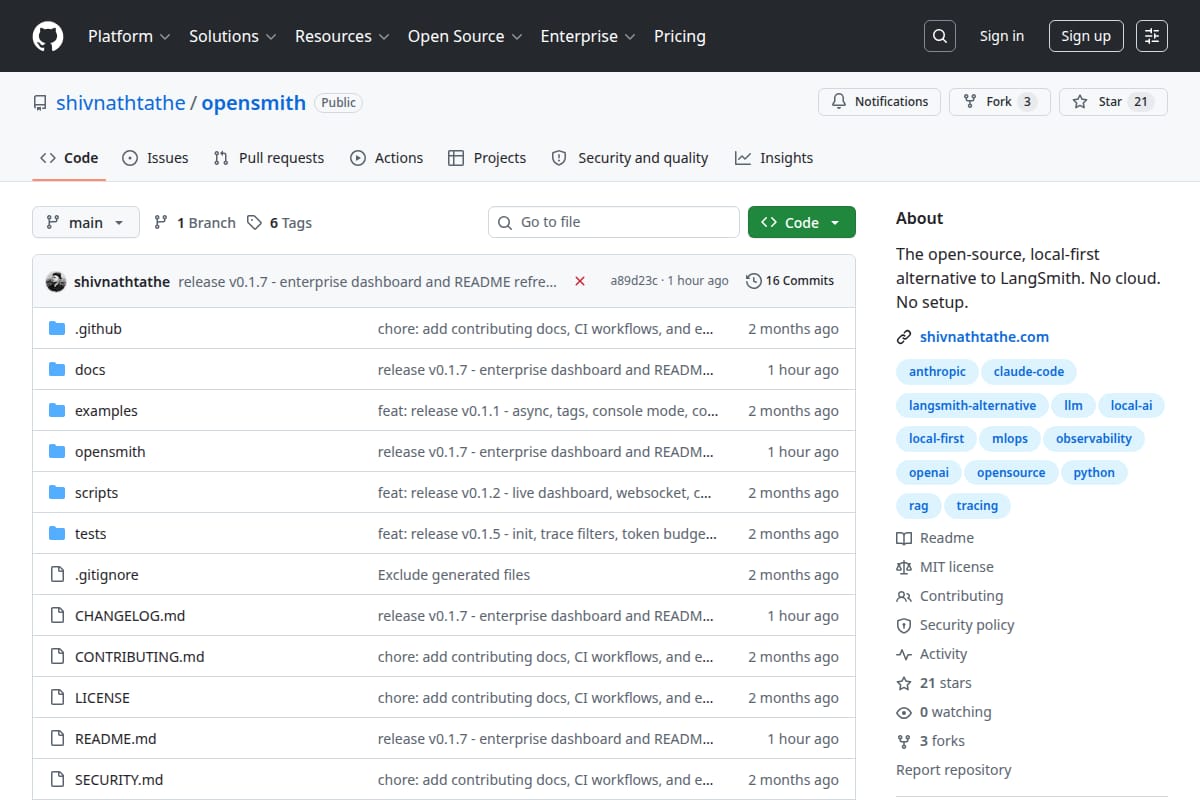Screen dimensions: 1200x800
Task: Expand the green Code dropdown
Action: click(802, 223)
